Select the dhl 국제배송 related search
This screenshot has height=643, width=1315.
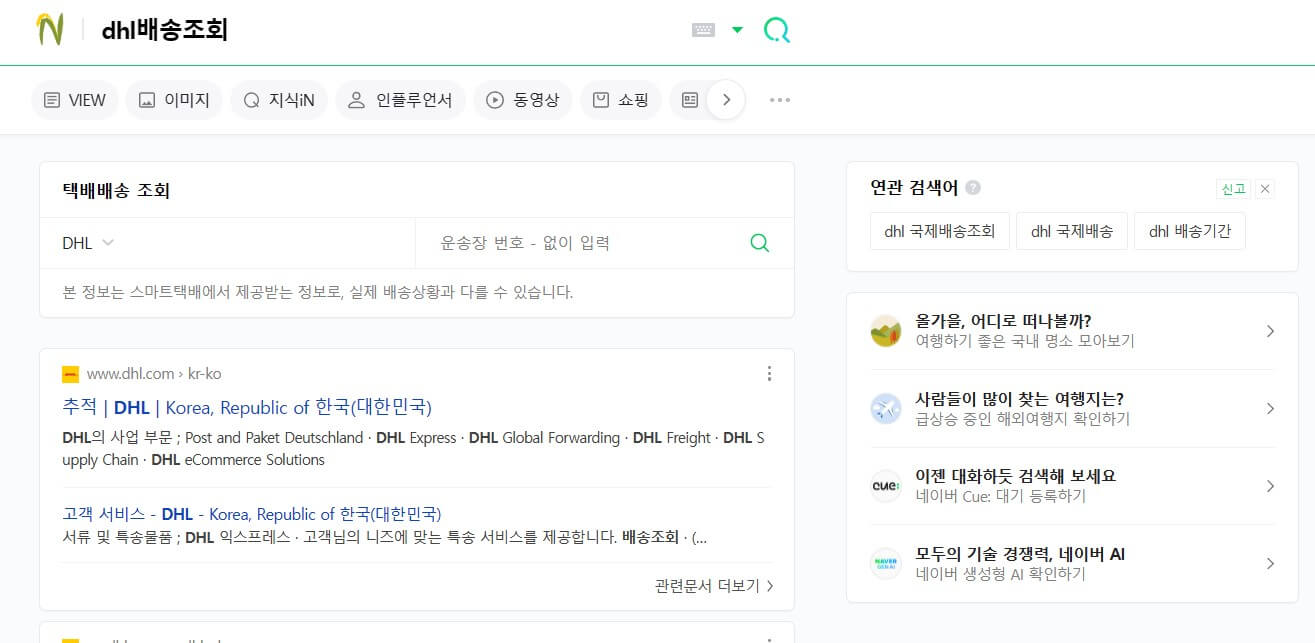pyautogui.click(x=1072, y=231)
